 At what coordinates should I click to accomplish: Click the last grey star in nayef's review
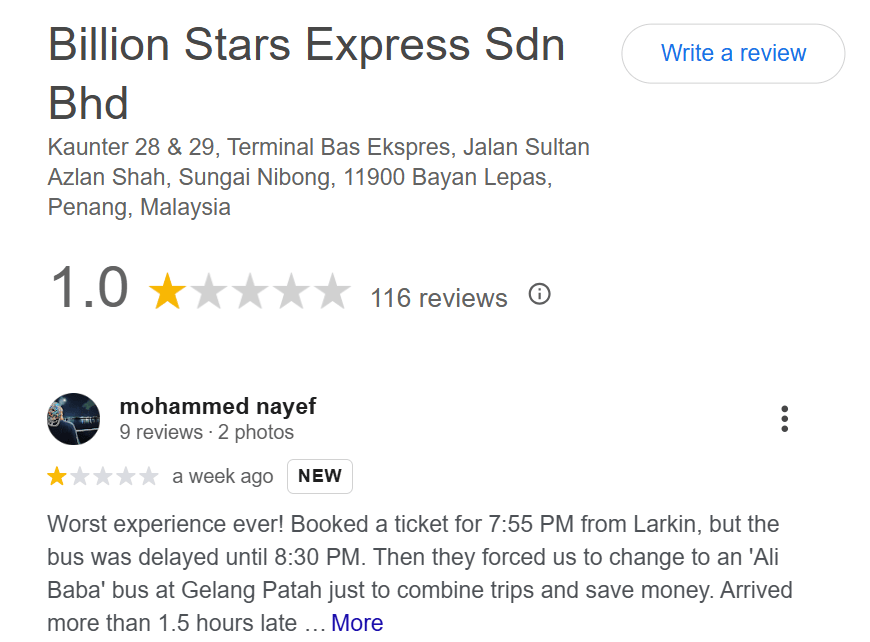click(148, 476)
